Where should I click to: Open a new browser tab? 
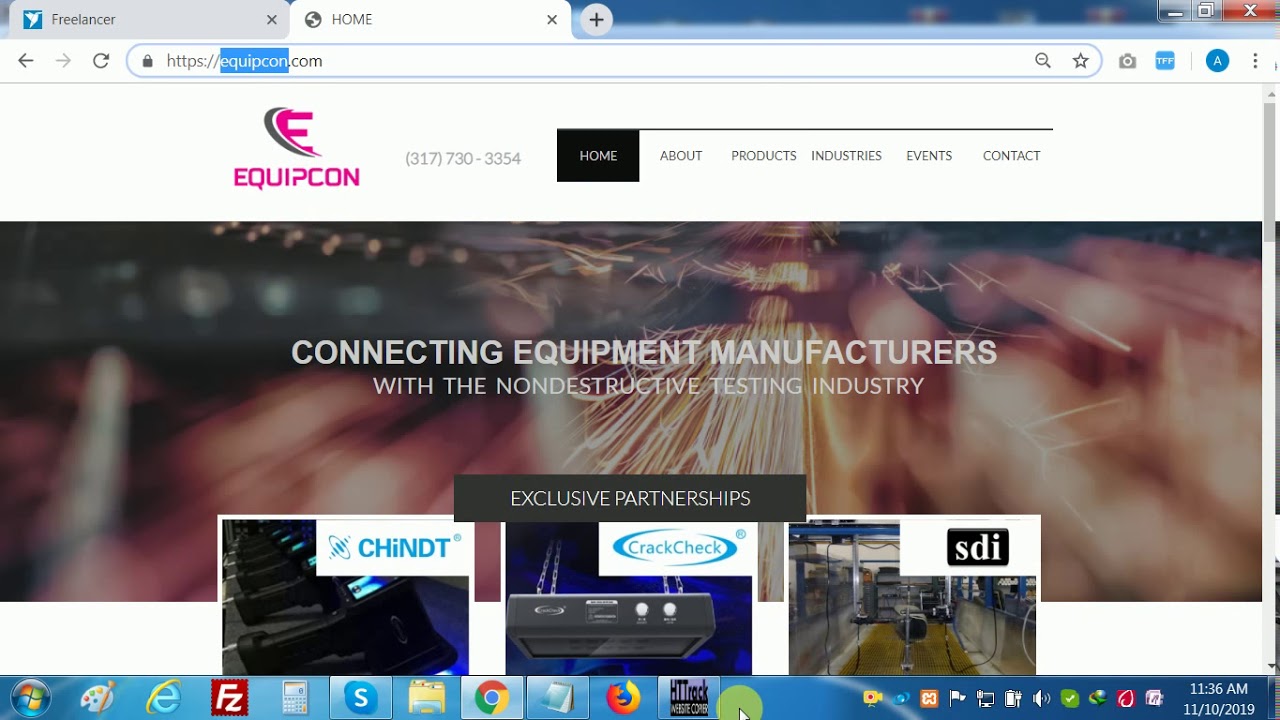click(596, 19)
